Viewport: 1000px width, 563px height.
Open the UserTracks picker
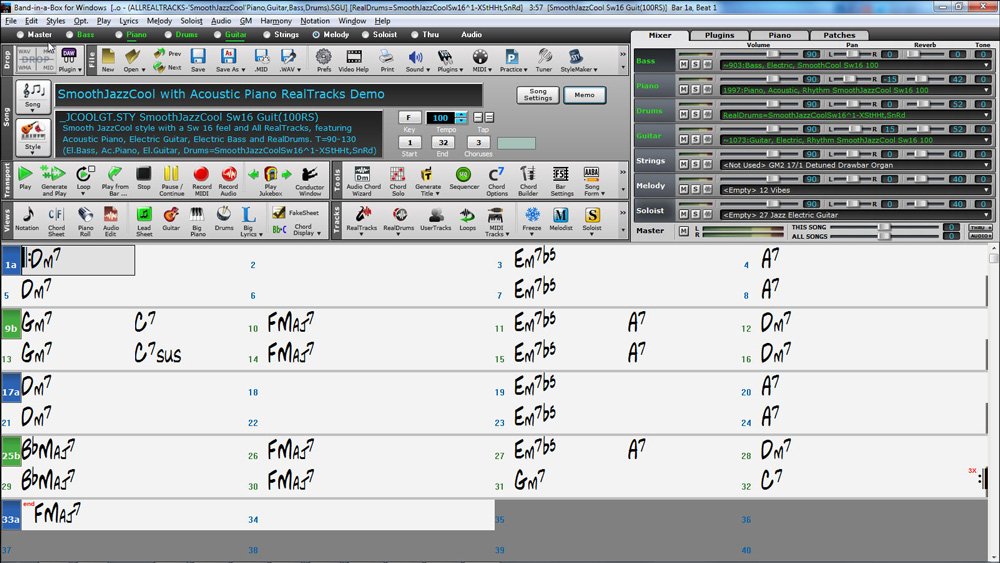tap(436, 219)
